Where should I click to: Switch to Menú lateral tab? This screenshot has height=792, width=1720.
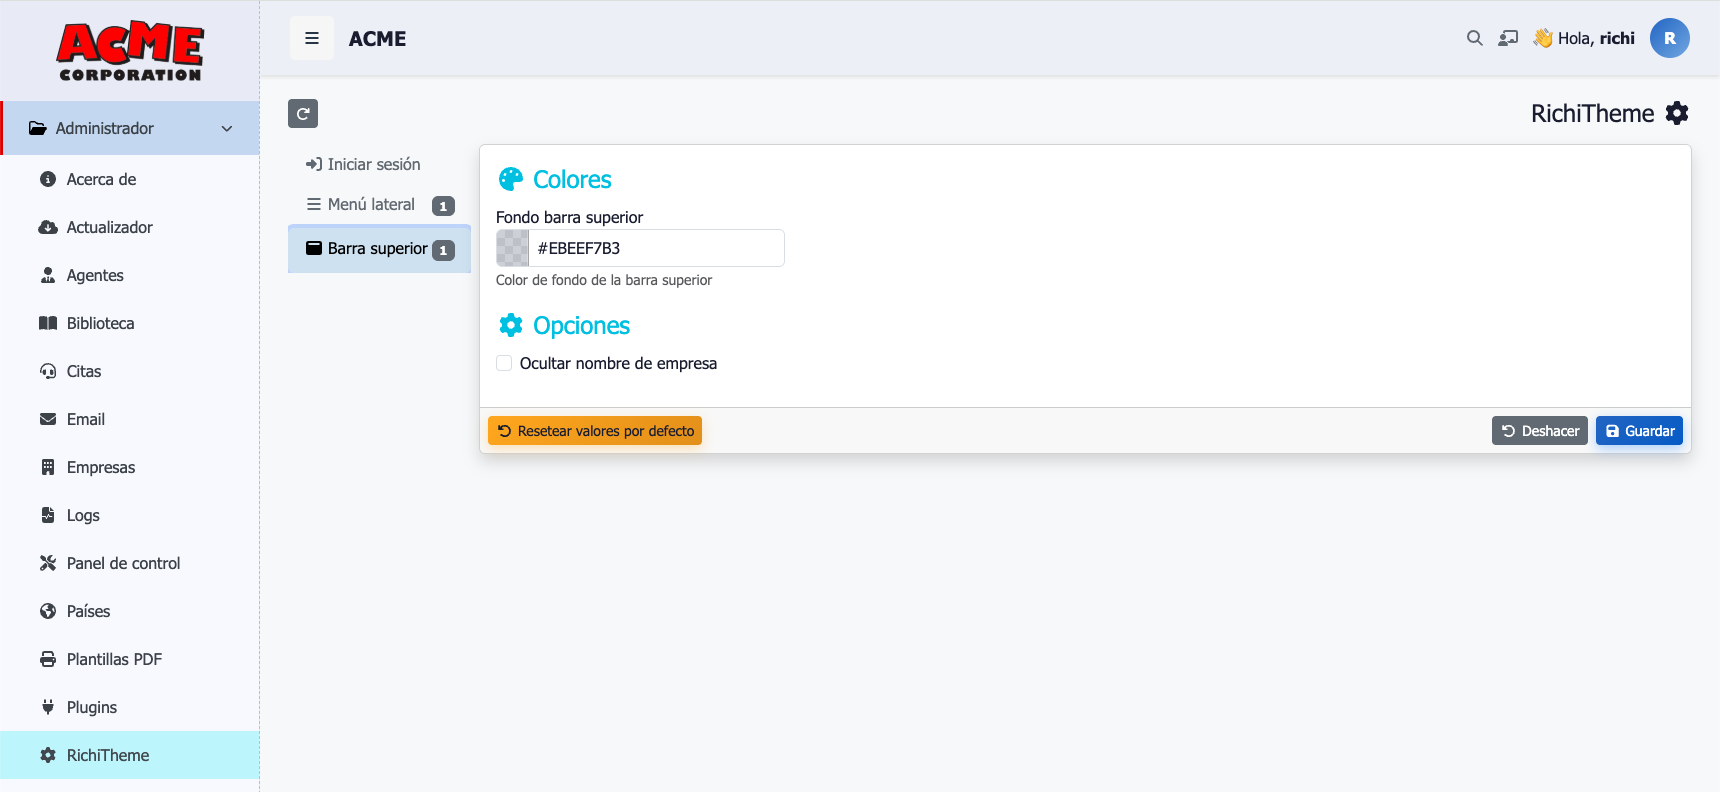click(x=371, y=204)
